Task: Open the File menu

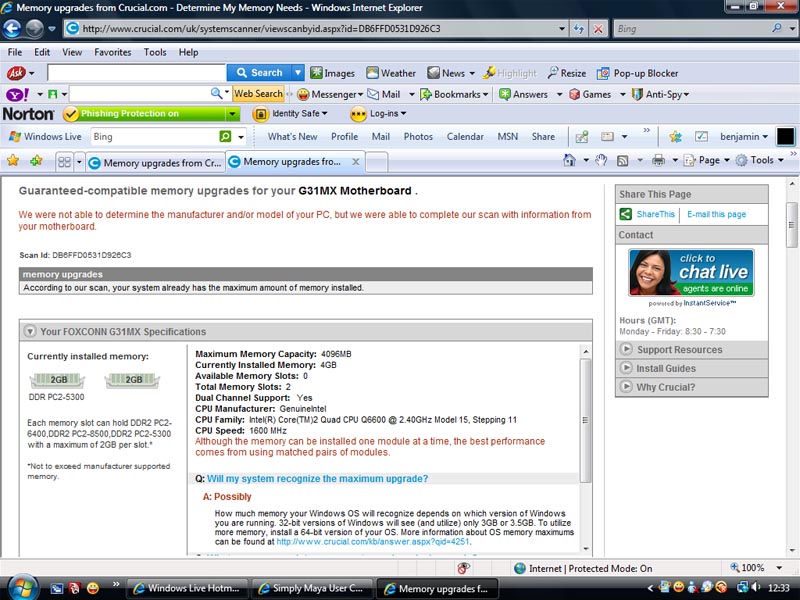Action: (x=15, y=52)
